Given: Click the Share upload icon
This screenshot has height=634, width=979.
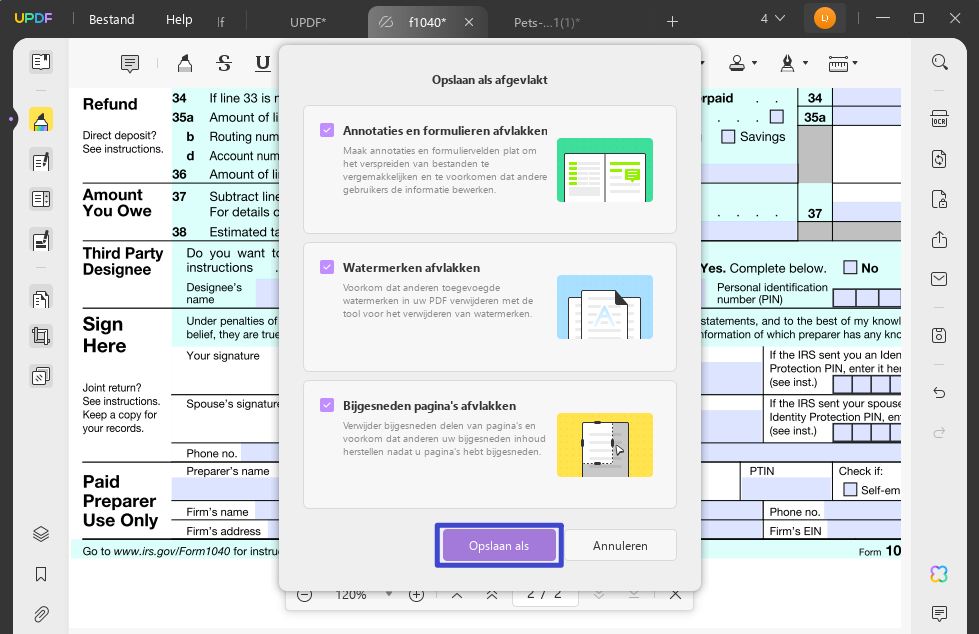Looking at the screenshot, I should point(940,239).
